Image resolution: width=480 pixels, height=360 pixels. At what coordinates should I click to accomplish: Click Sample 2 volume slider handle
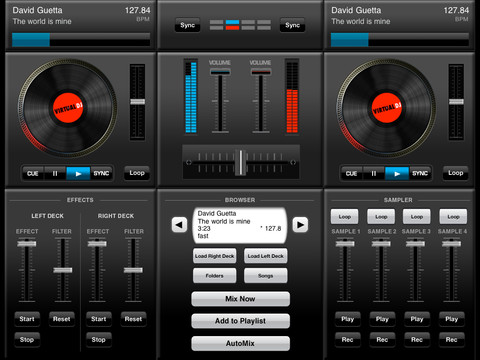click(x=381, y=244)
